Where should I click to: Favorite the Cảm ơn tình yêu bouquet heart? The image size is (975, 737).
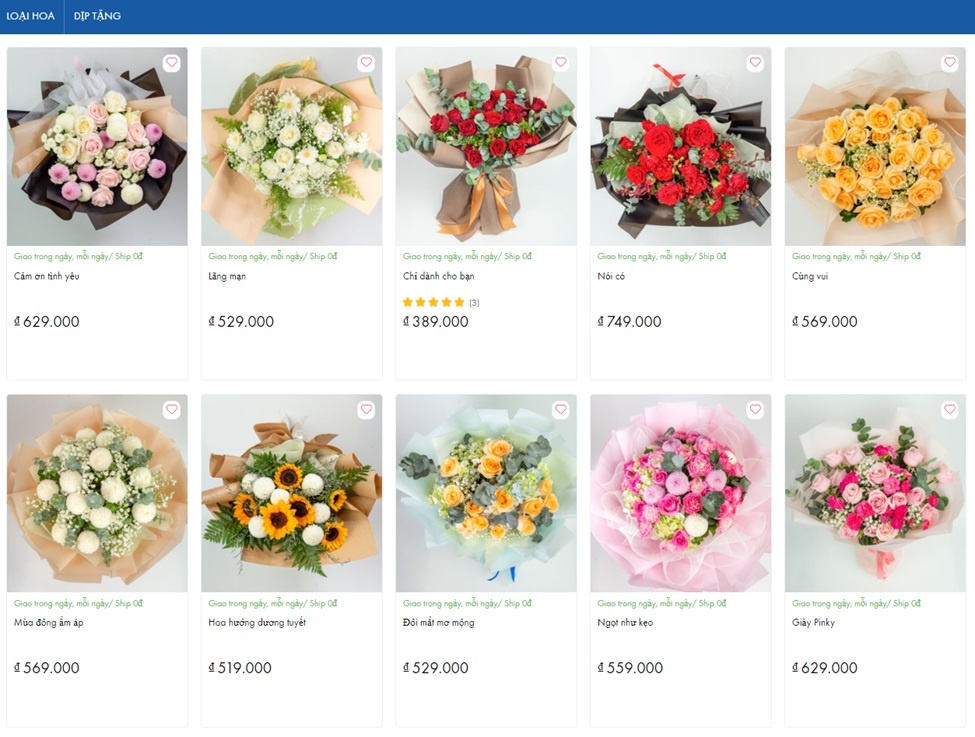171,63
